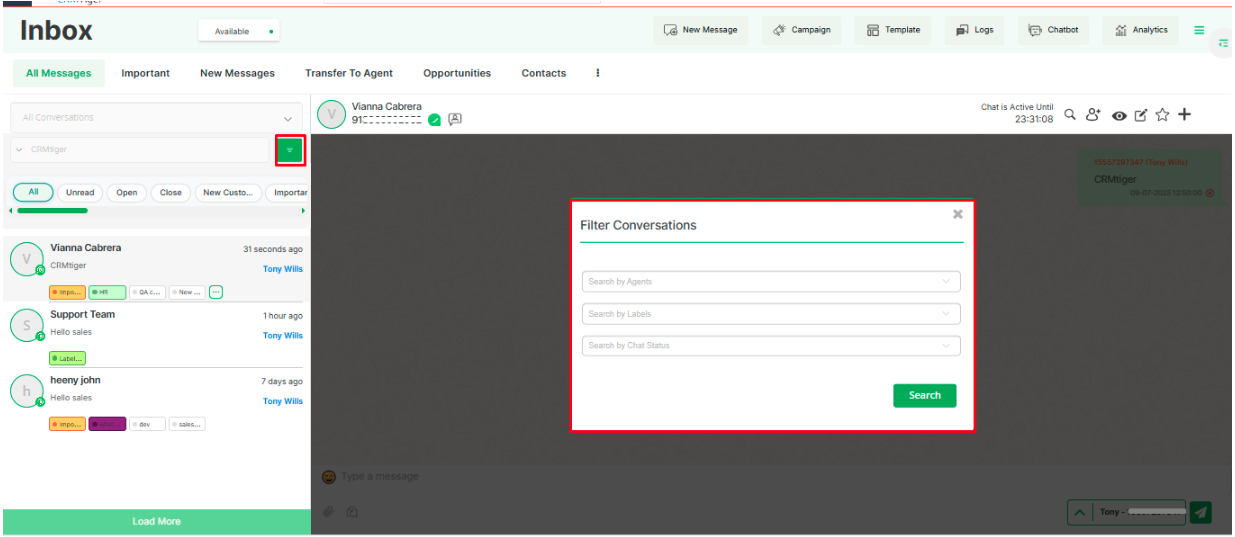
Task: Open the Template button
Action: (x=894, y=30)
